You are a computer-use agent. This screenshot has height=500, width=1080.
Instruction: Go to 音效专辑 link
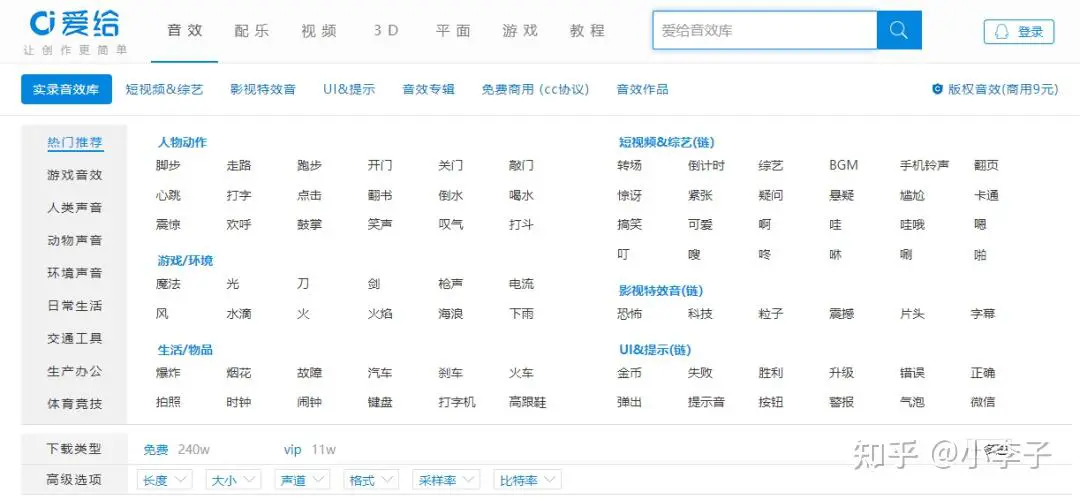(x=428, y=90)
